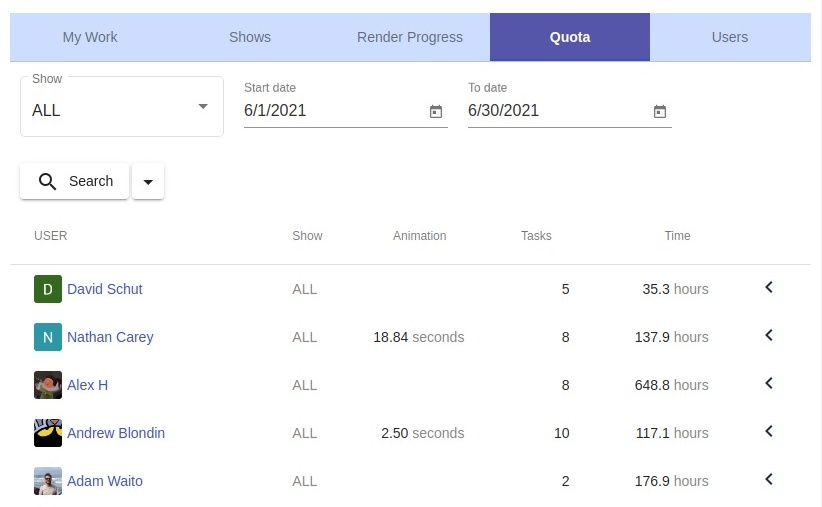Open the Show dropdown set to ALL
Viewport: 822px width, 507px height.
[x=121, y=109]
